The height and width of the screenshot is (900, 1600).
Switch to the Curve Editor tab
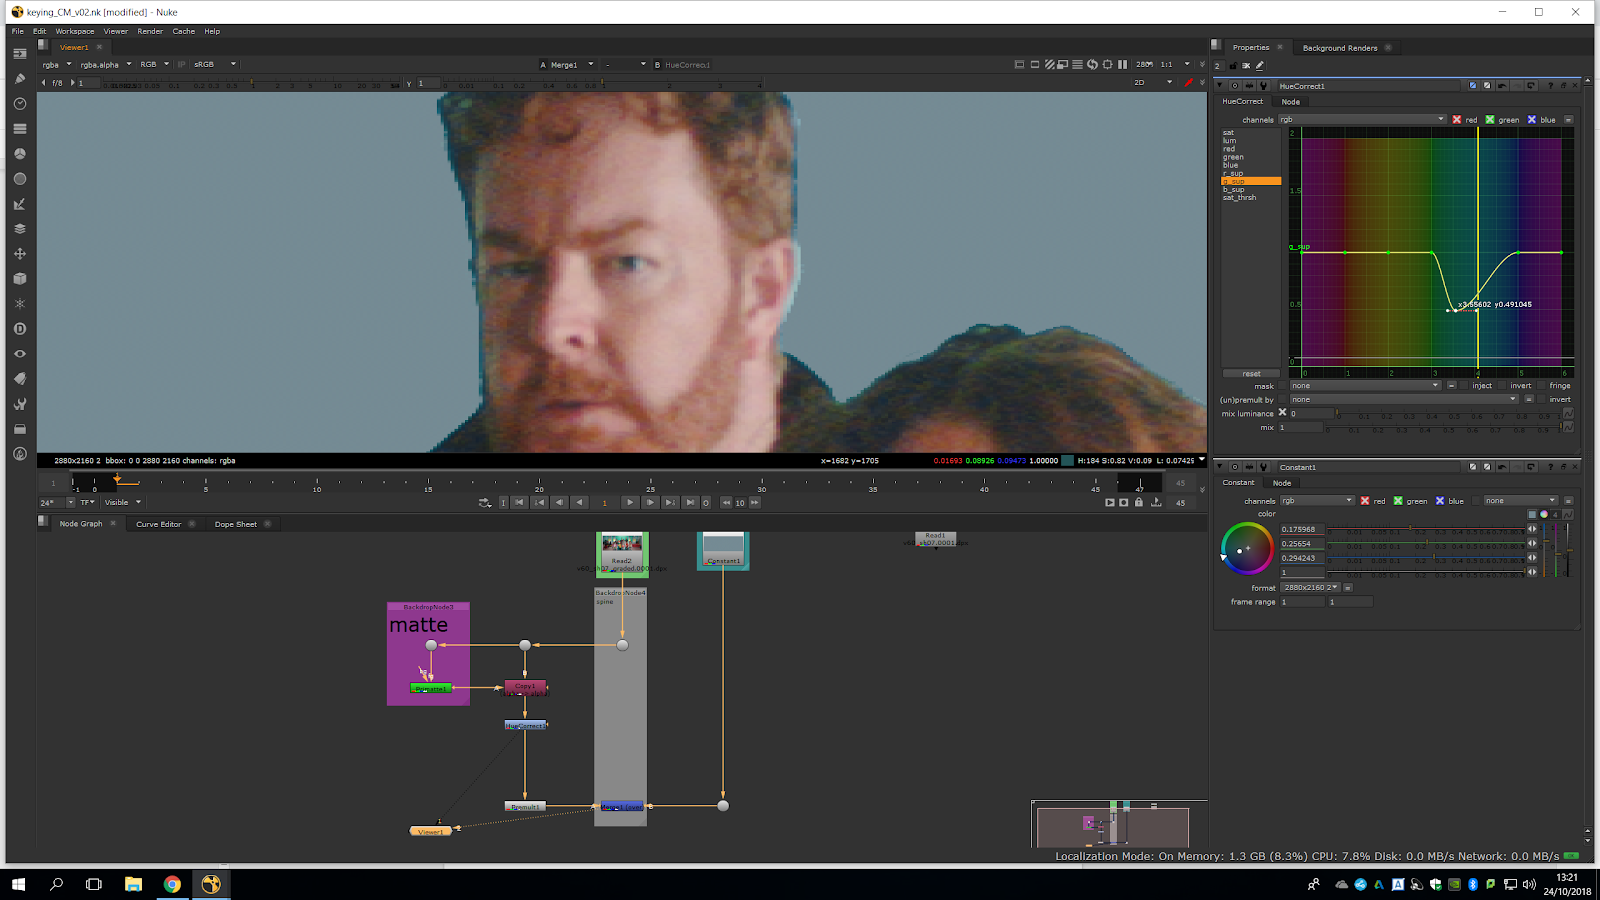click(x=158, y=524)
